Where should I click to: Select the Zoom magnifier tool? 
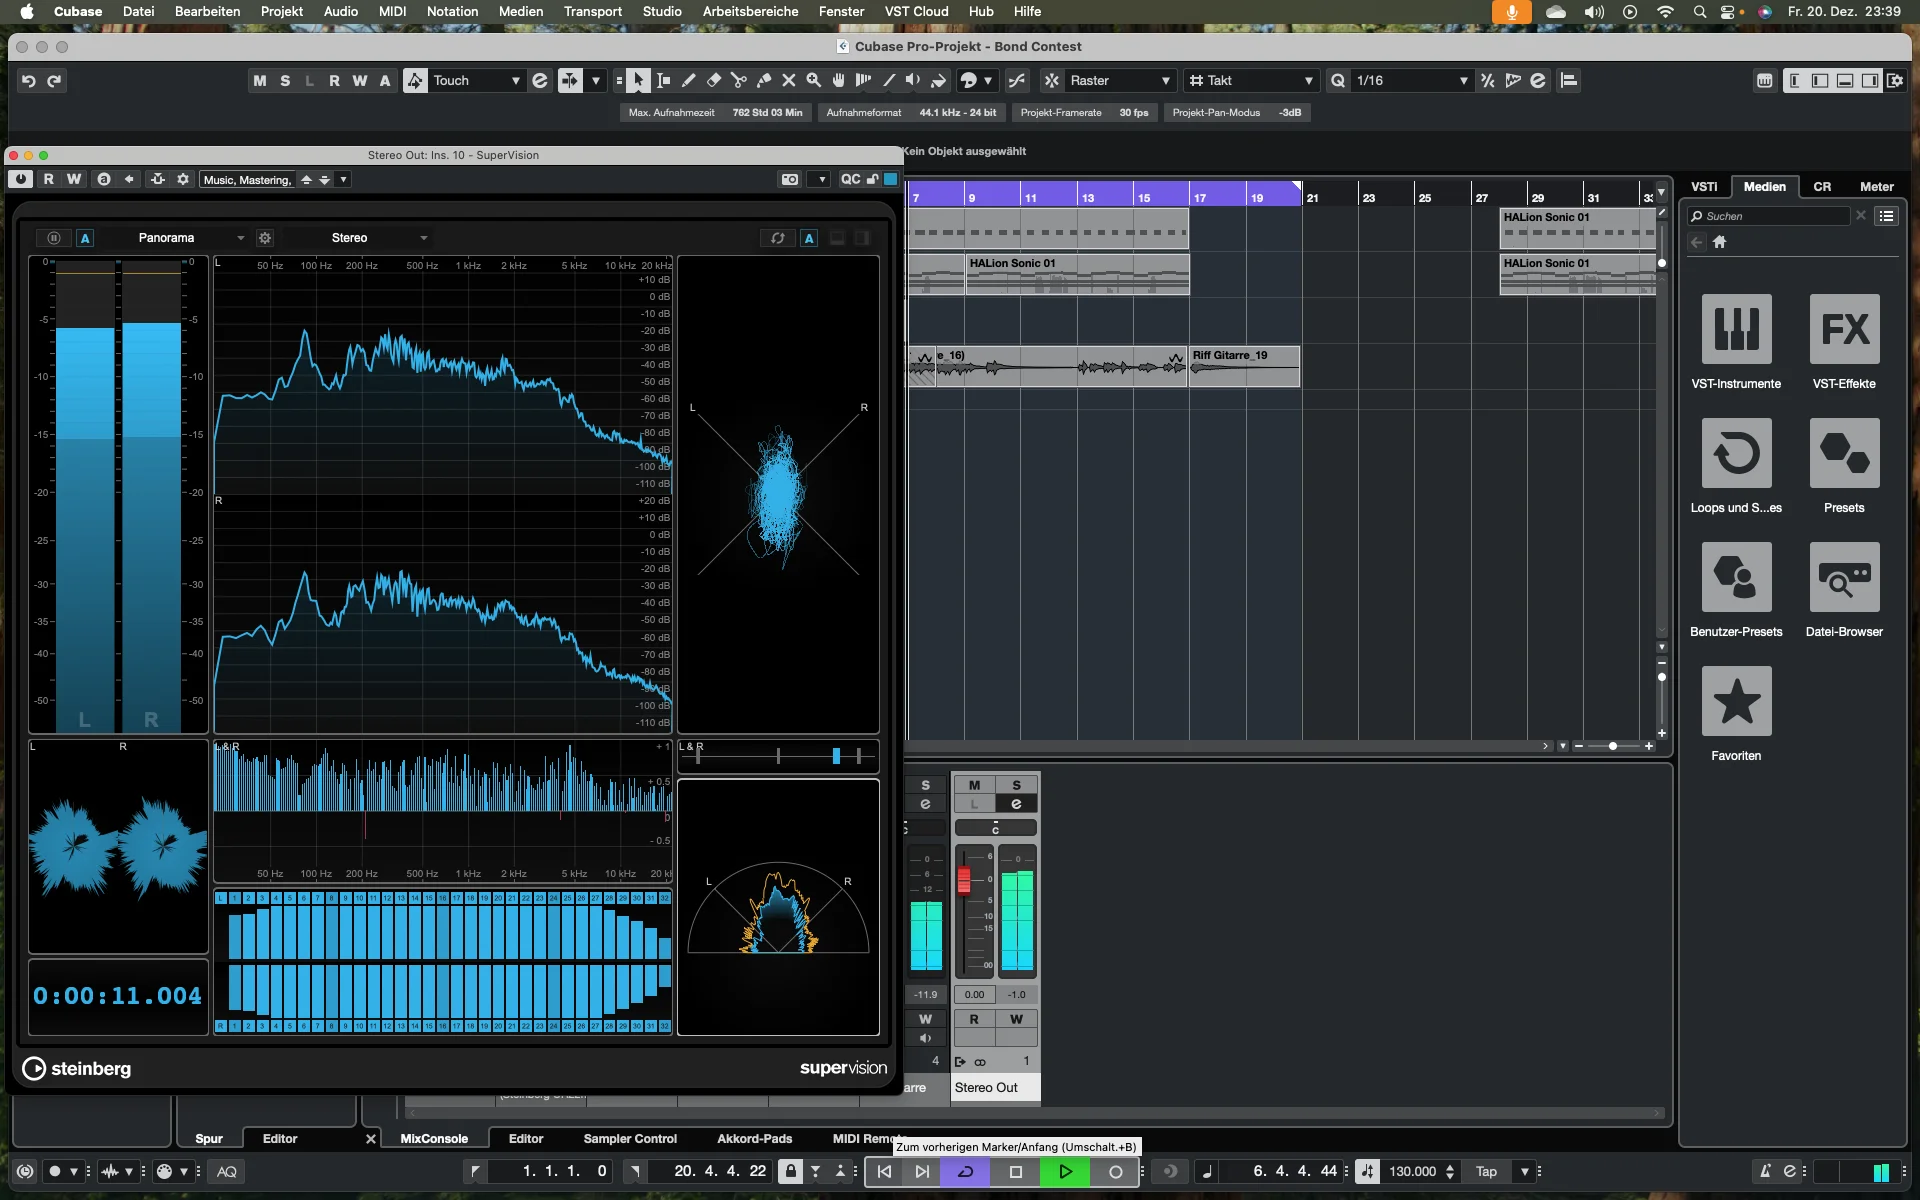click(x=813, y=80)
